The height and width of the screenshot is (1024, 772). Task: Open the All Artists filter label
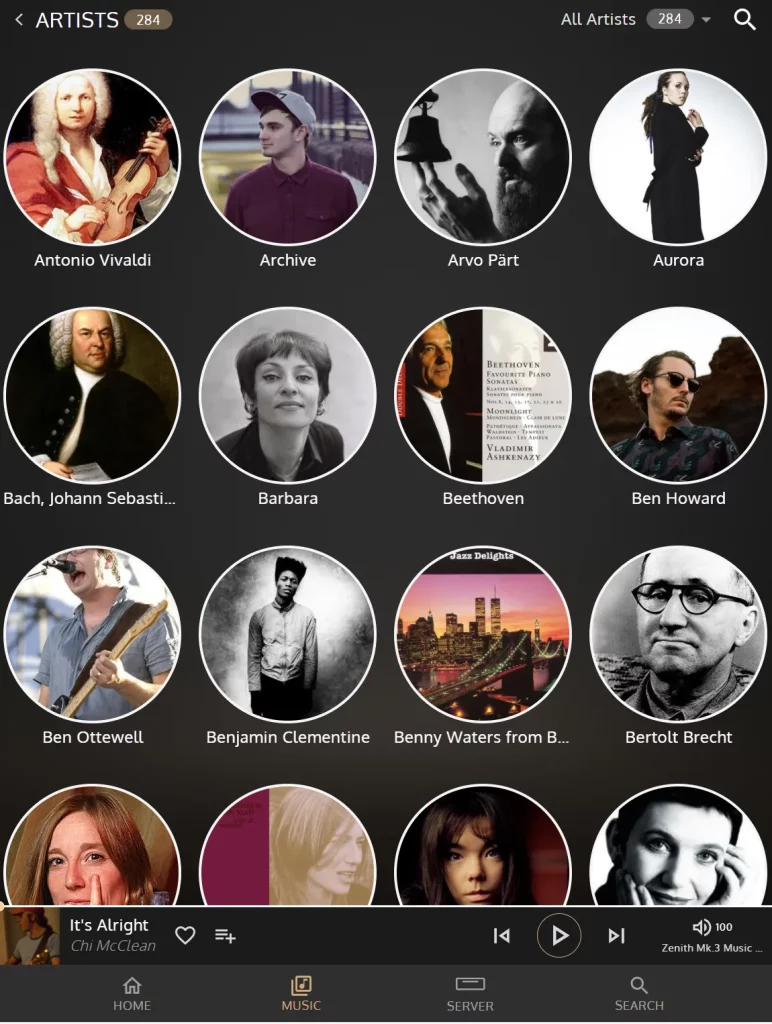[598, 20]
